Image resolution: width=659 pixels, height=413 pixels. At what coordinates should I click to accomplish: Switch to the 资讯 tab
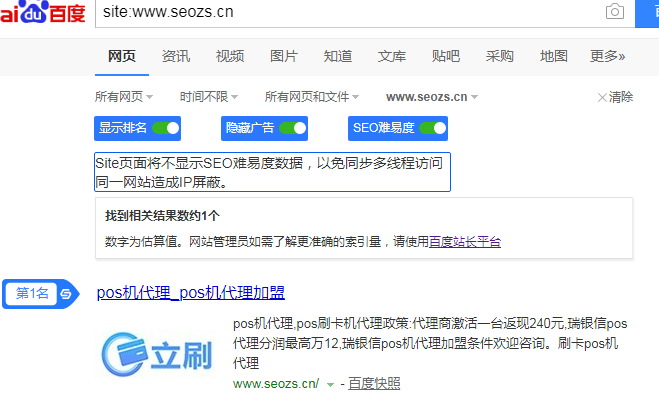point(176,56)
